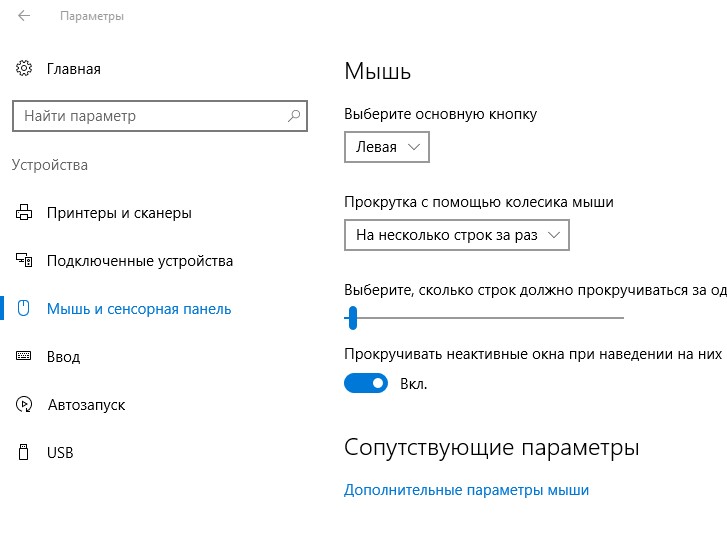The width and height of the screenshot is (727, 558).
Task: Toggle scrolling inactive windows switch
Action: [366, 383]
